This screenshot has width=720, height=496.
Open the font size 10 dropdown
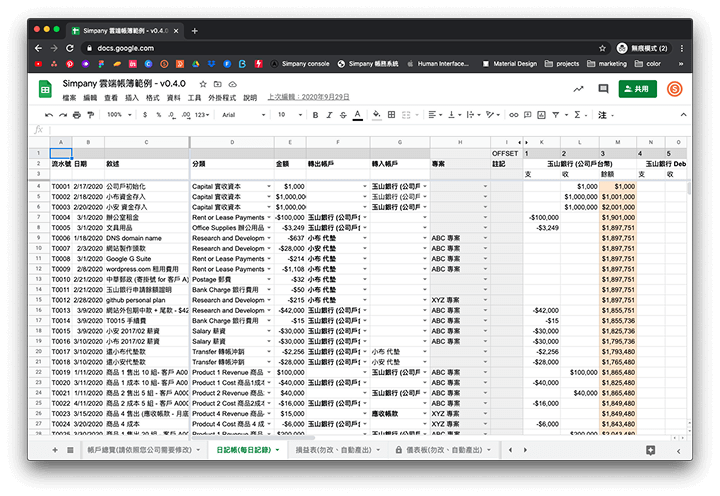coord(290,115)
